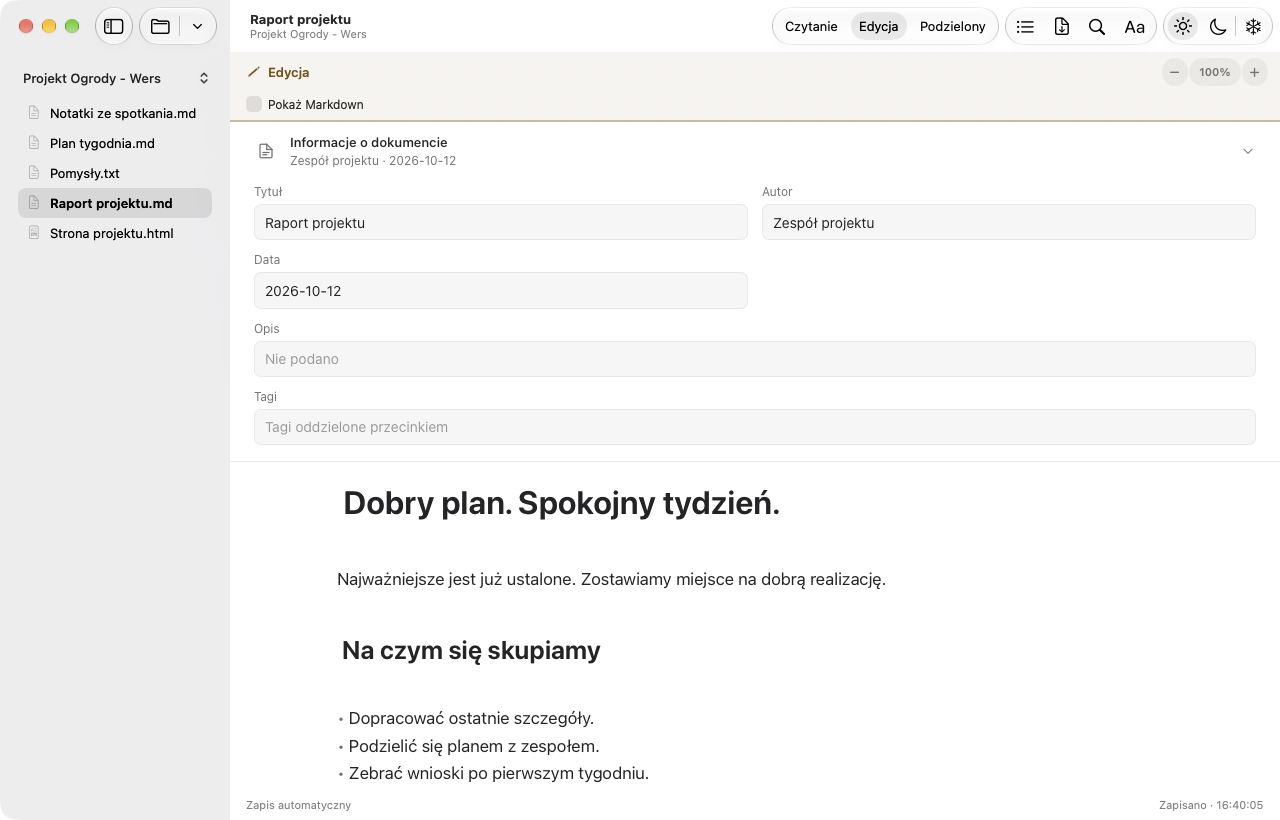Open font settings via the Aa icon
This screenshot has width=1280, height=820.
pyautogui.click(x=1134, y=27)
